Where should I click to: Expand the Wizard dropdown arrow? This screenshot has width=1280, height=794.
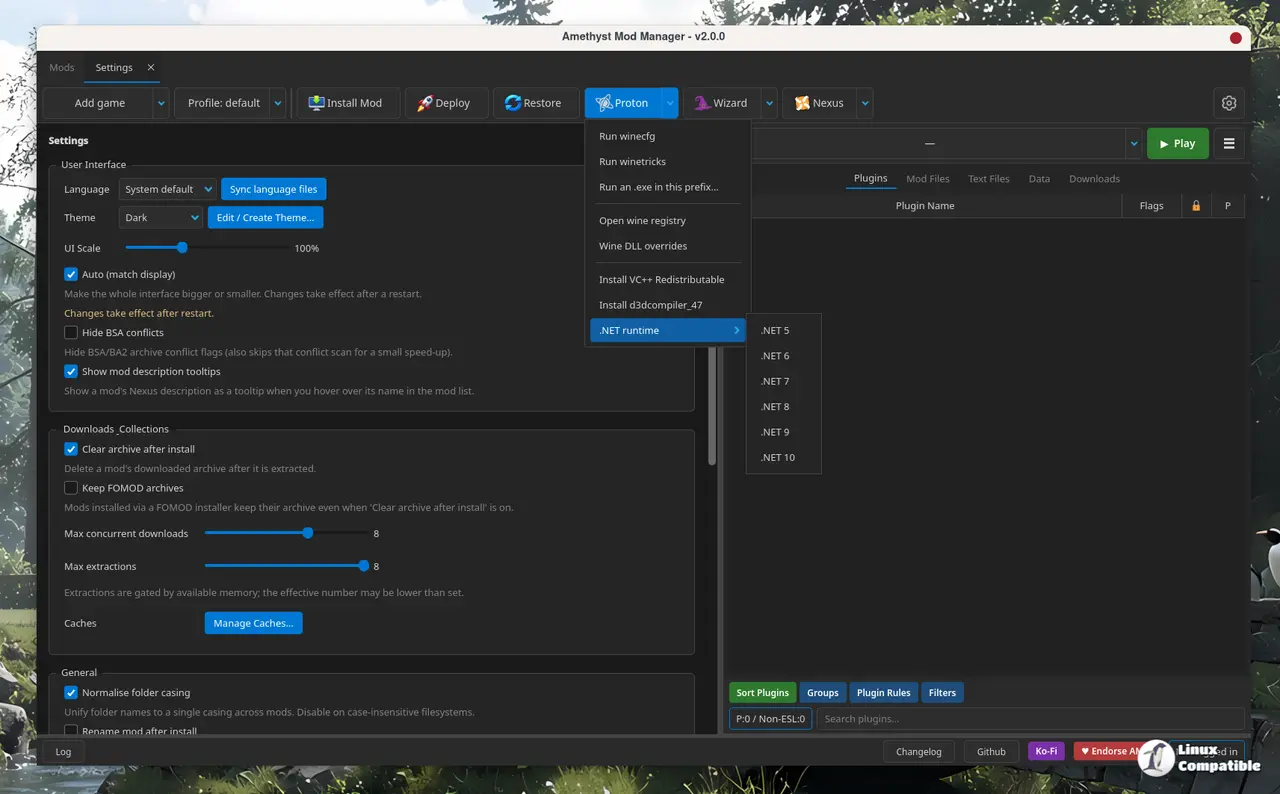pyautogui.click(x=768, y=103)
